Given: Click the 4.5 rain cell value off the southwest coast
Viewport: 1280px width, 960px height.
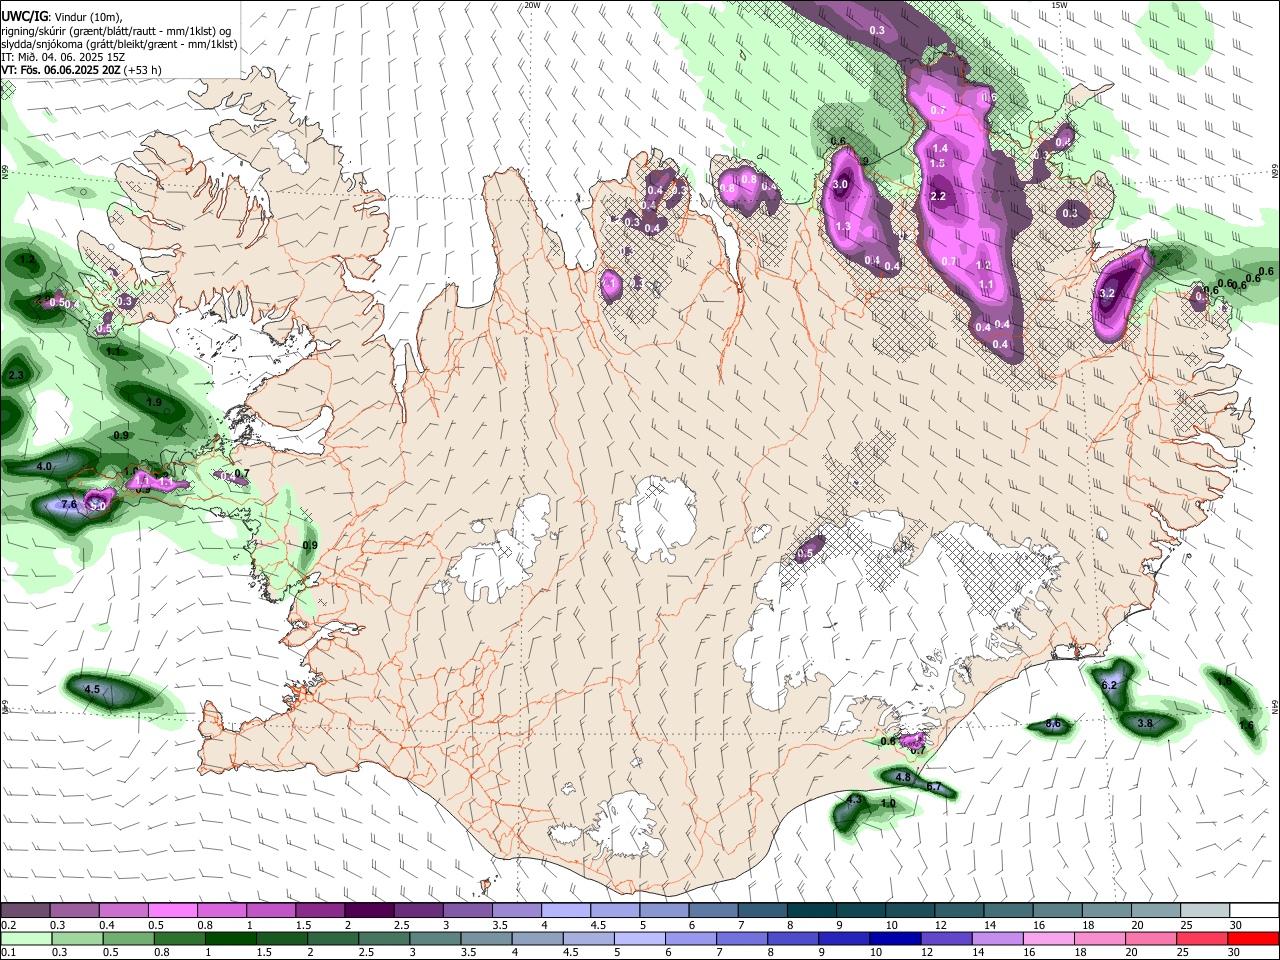Looking at the screenshot, I should tap(92, 690).
